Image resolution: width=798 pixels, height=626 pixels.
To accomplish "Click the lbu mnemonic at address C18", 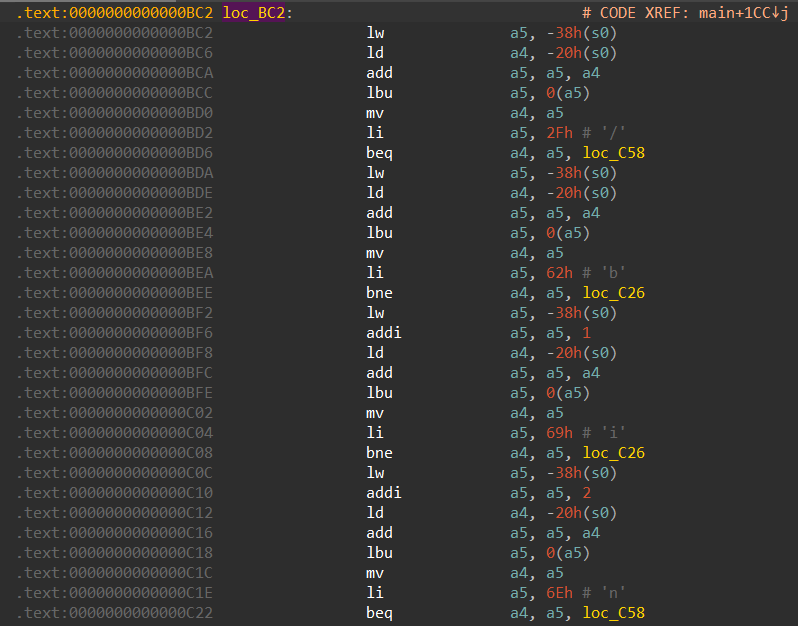I will pyautogui.click(x=379, y=553).
